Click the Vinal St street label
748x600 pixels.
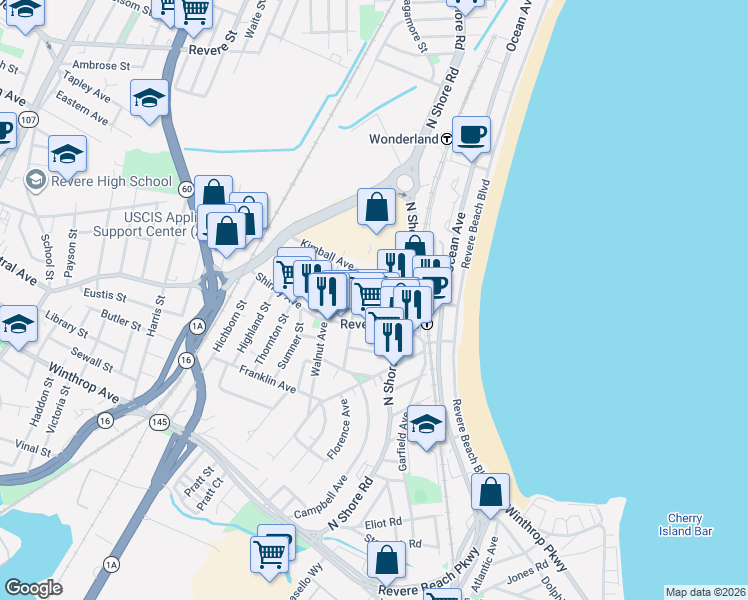[33, 448]
